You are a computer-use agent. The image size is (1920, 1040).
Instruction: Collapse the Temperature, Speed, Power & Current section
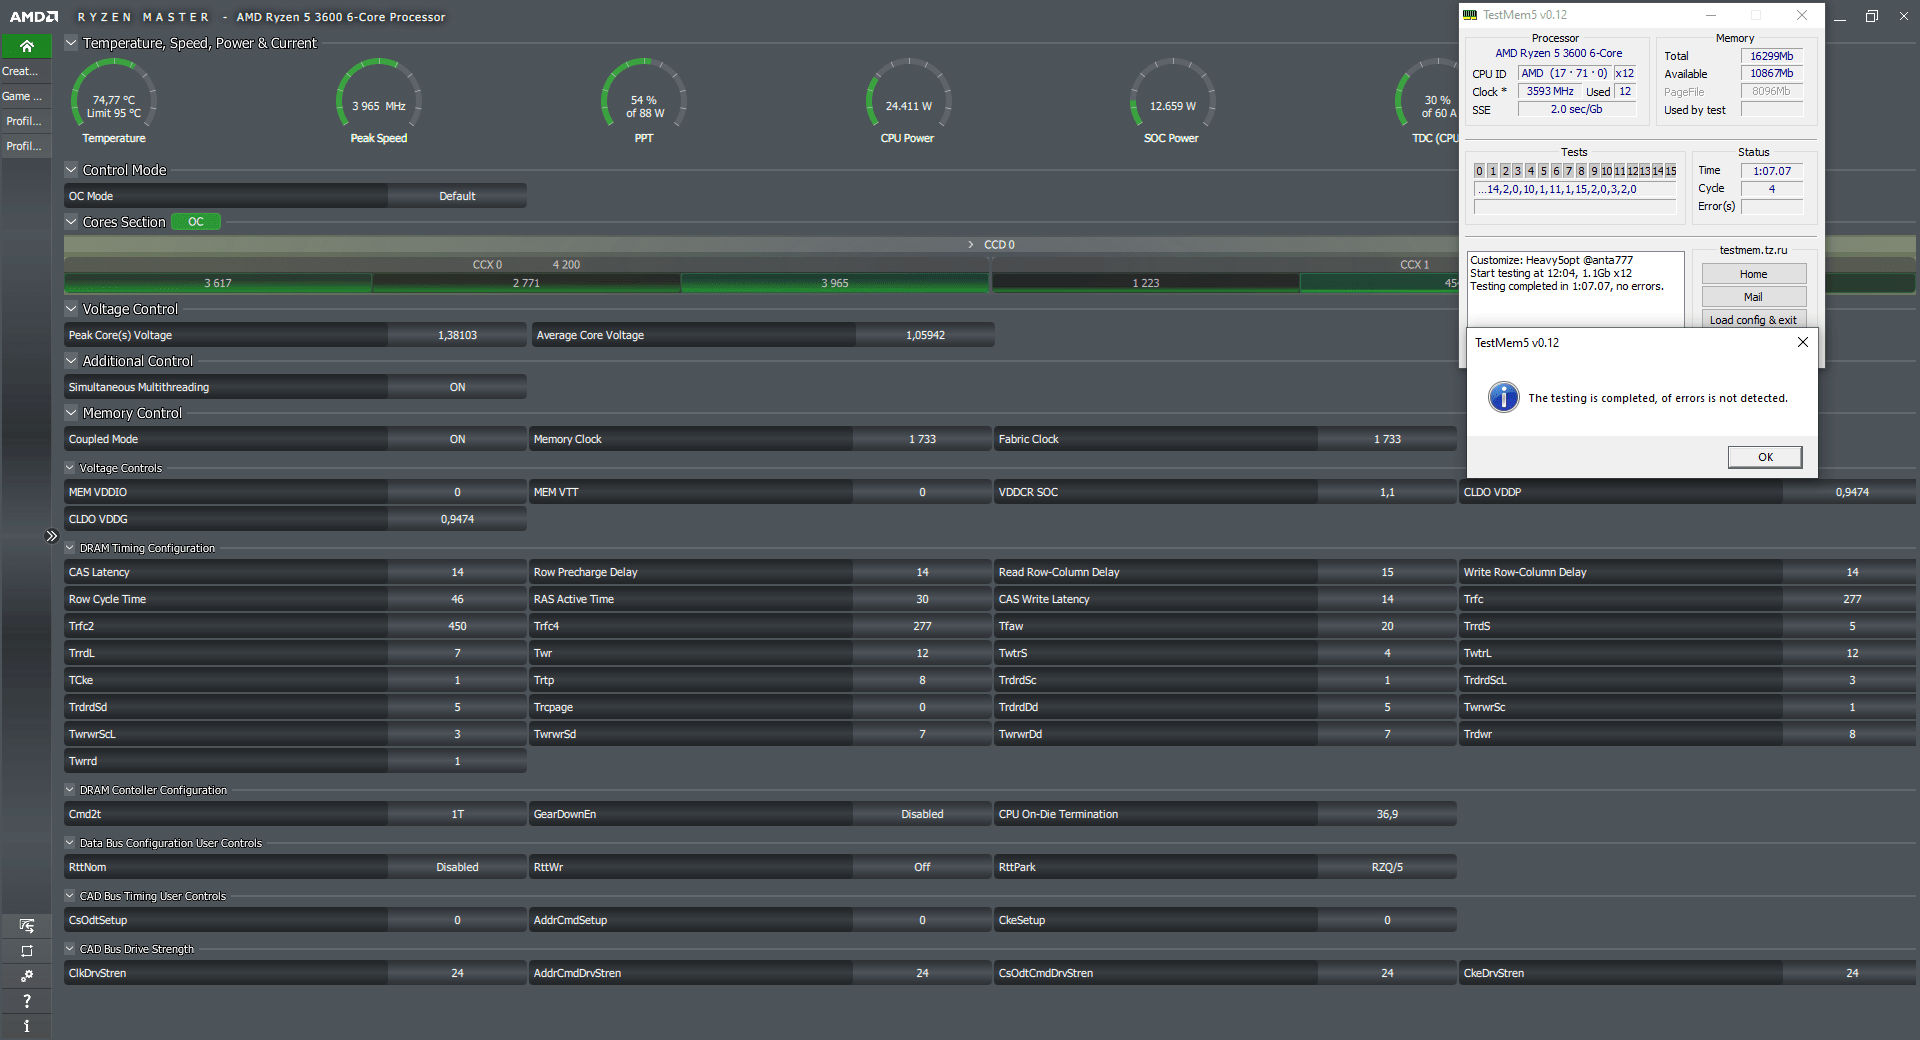tap(71, 43)
